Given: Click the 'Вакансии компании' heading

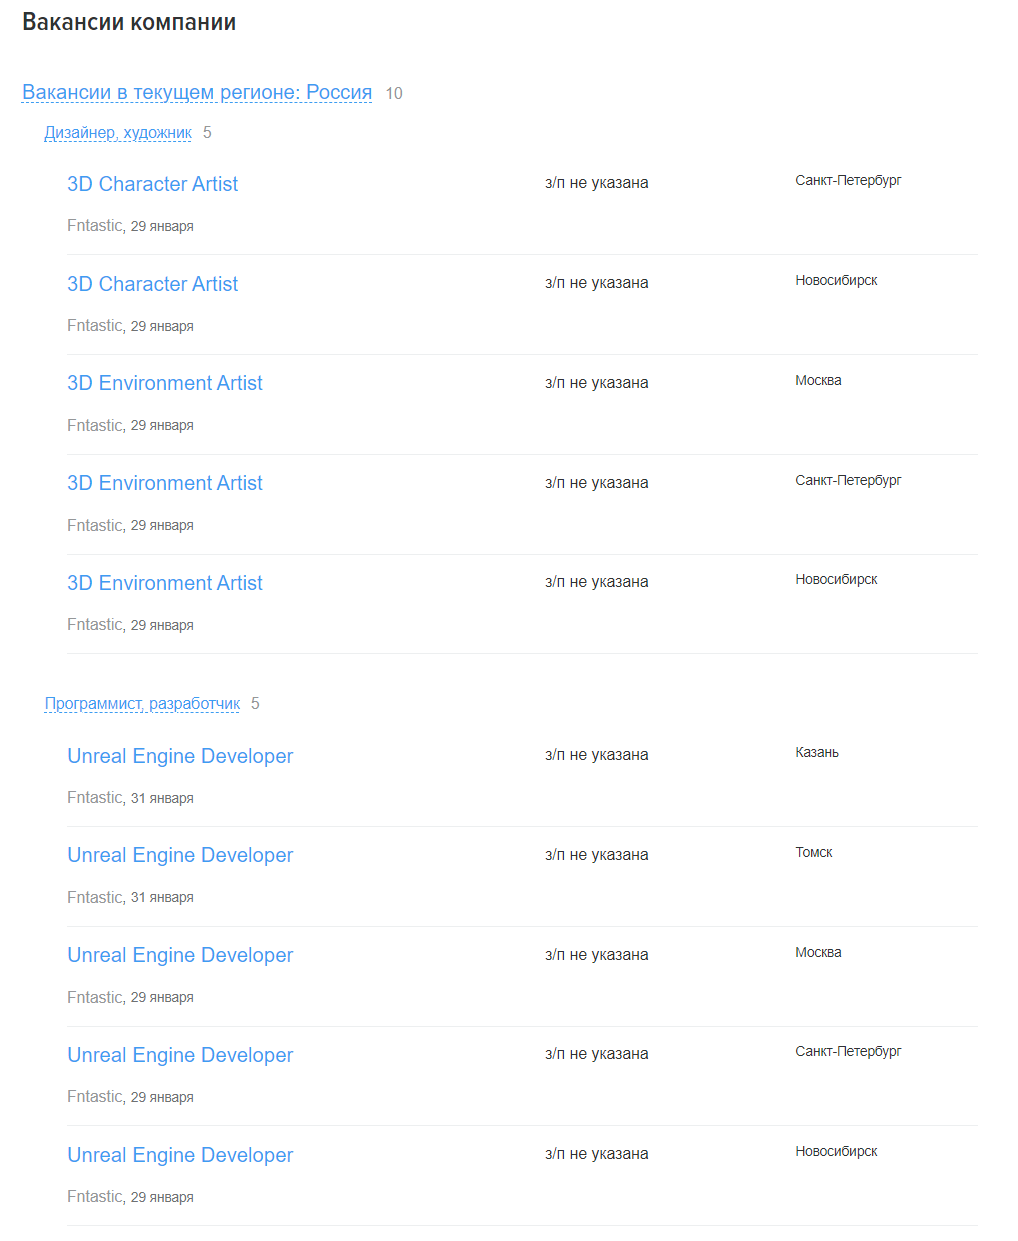Looking at the screenshot, I should [129, 22].
